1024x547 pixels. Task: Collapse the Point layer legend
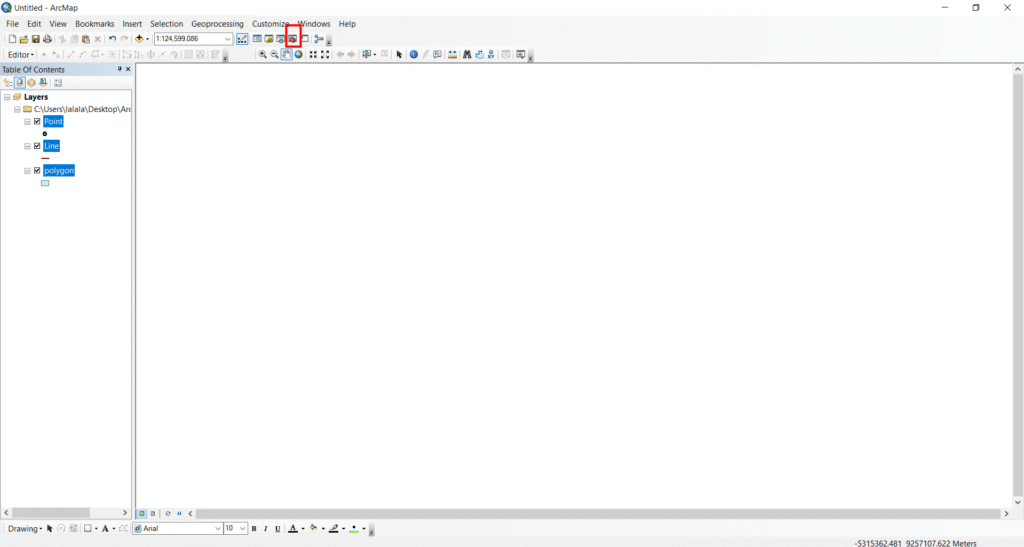pos(27,121)
